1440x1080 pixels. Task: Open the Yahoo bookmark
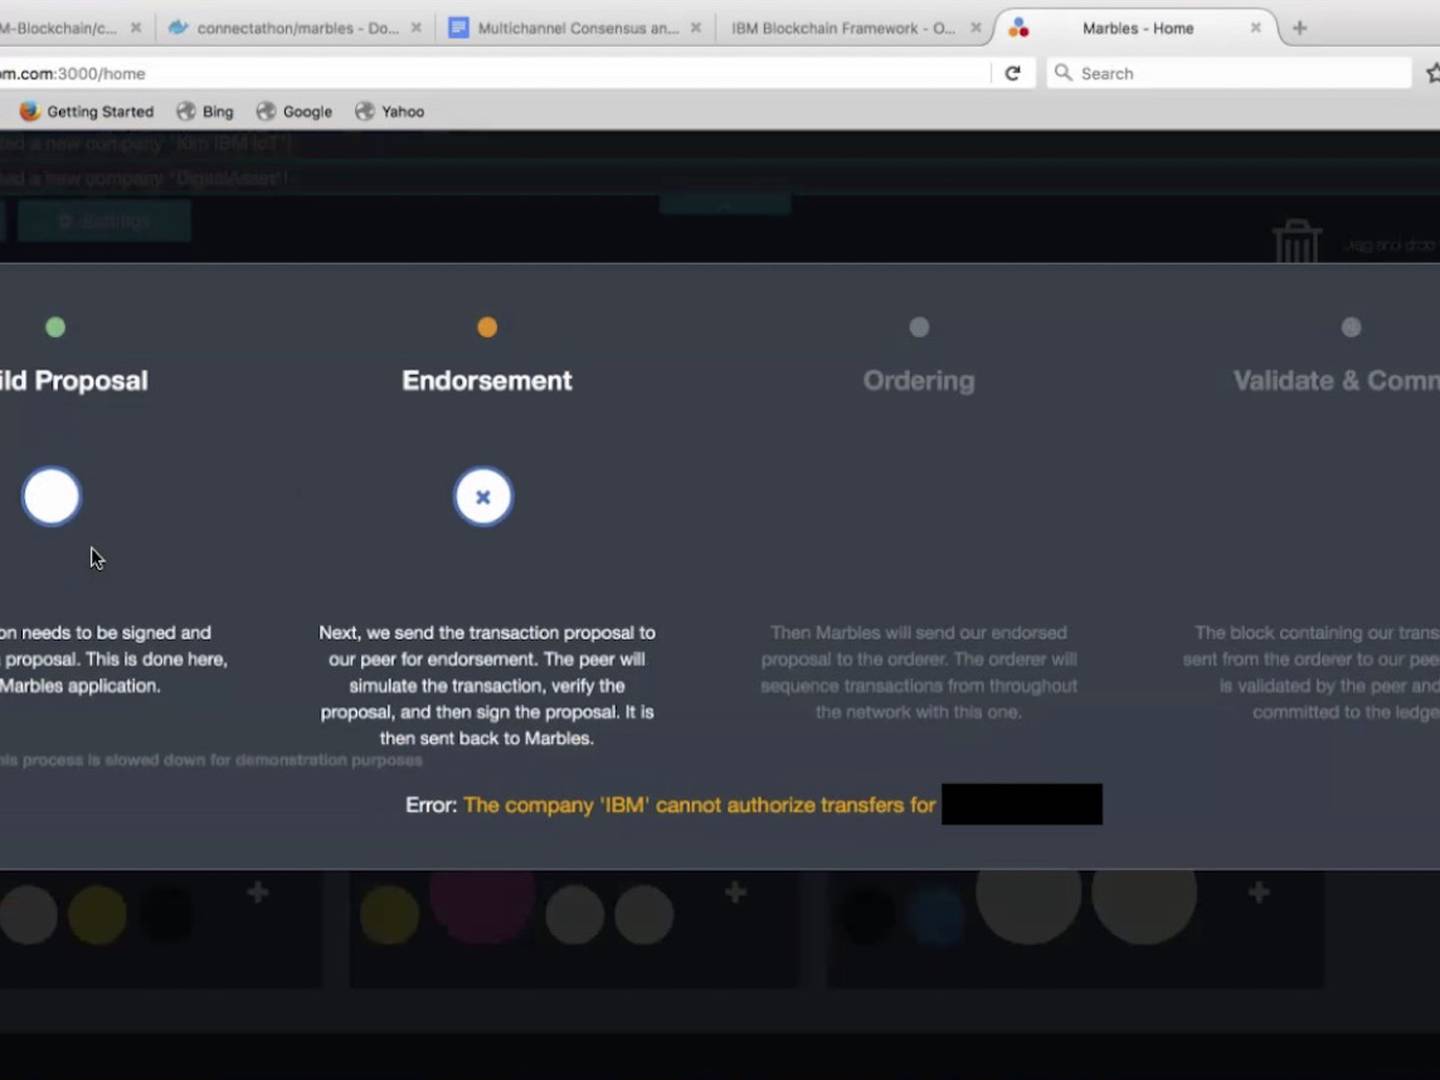click(390, 111)
